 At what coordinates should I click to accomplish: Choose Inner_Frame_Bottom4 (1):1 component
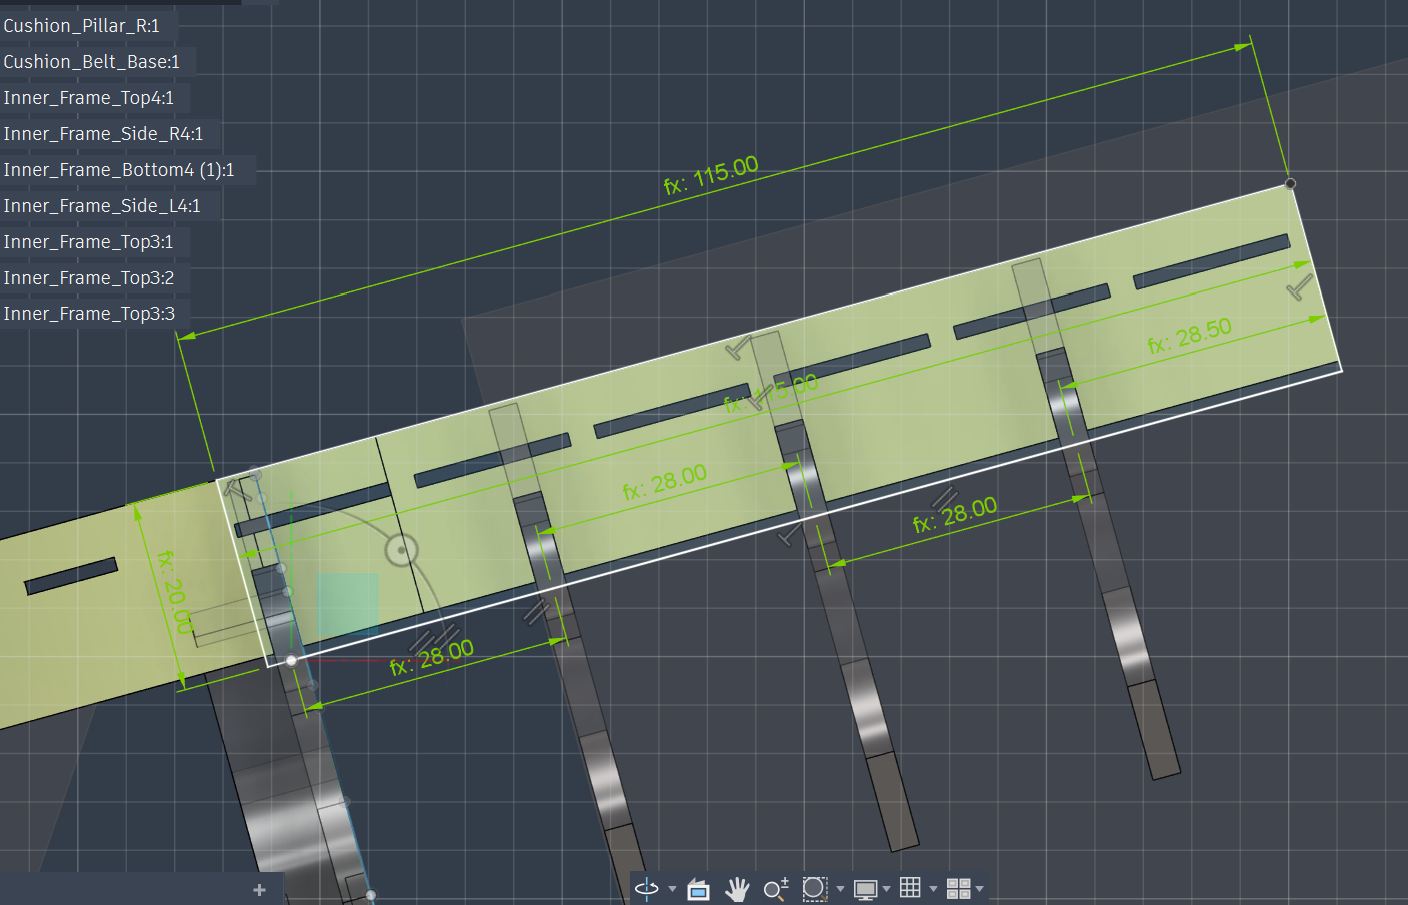pyautogui.click(x=119, y=169)
